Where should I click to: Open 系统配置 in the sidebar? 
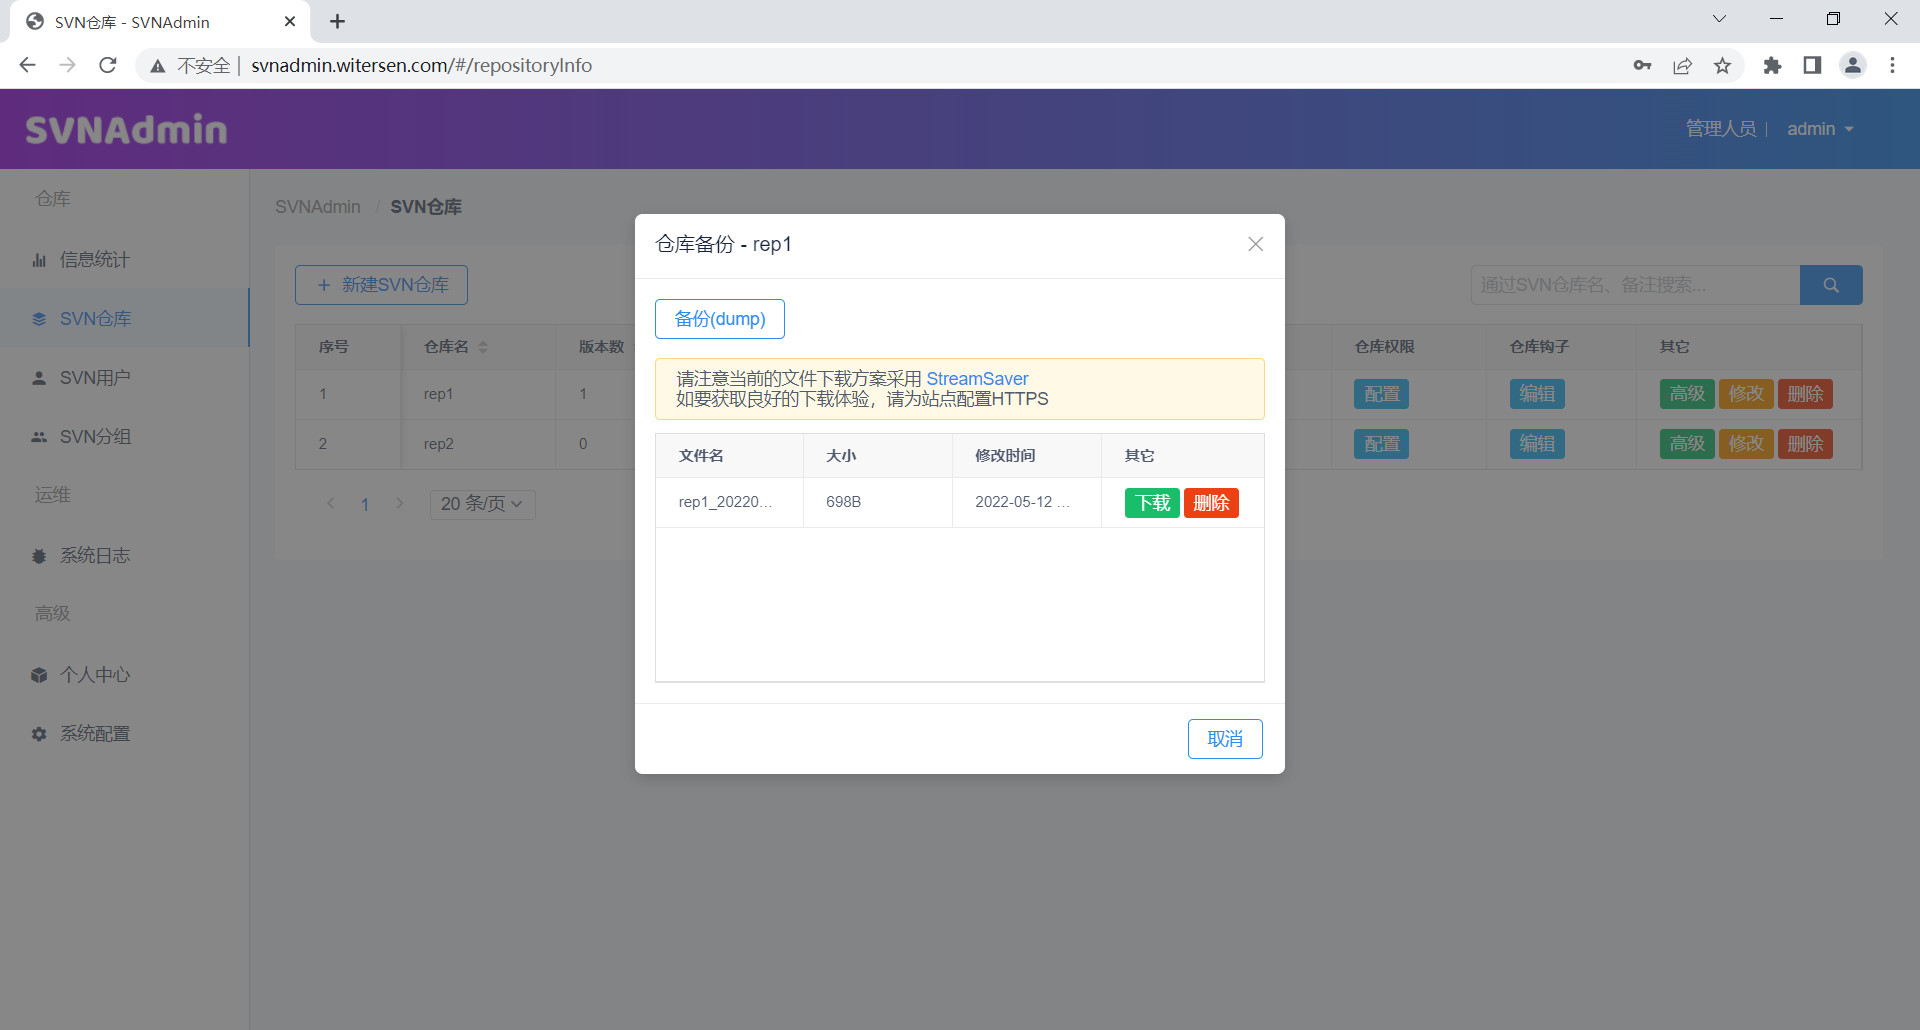[x=124, y=734]
